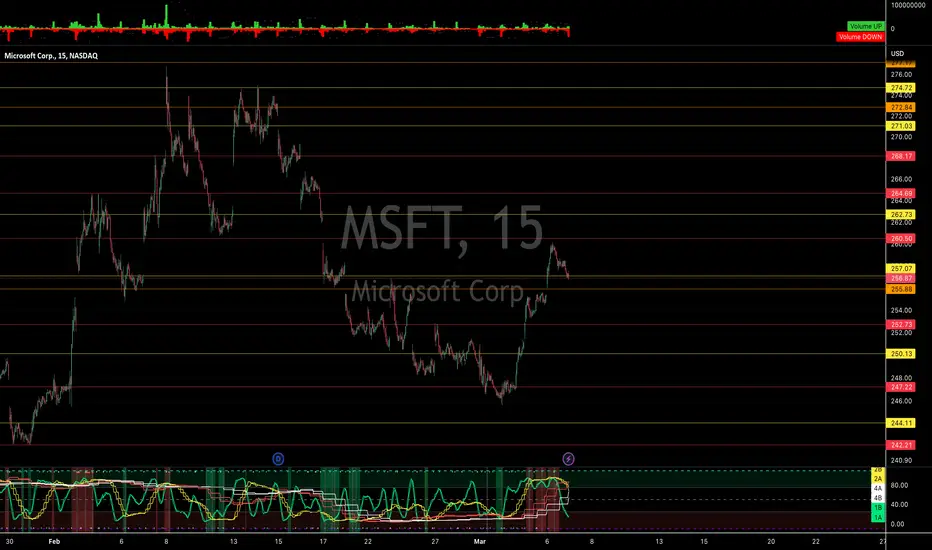Click the Microsoft Corp., 15, NASDAQ title
The width and height of the screenshot is (932, 550).
point(51,56)
